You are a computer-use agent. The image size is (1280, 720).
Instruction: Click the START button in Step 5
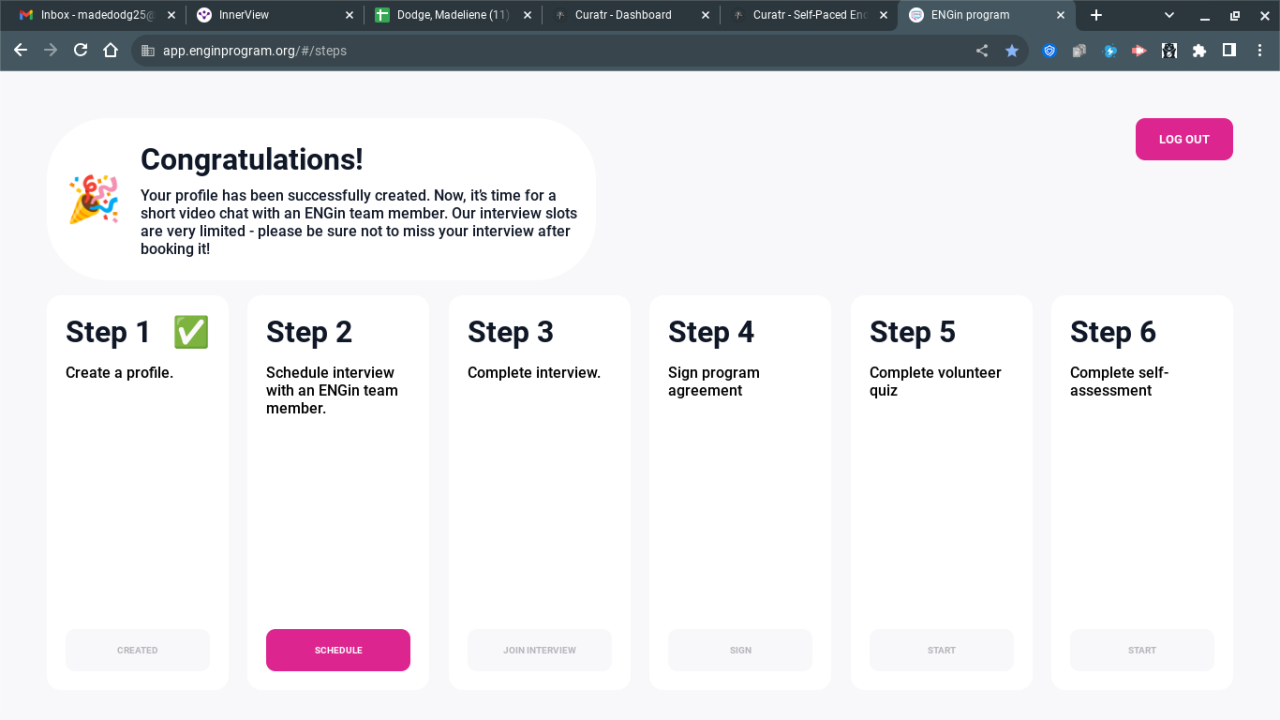[x=941, y=650]
